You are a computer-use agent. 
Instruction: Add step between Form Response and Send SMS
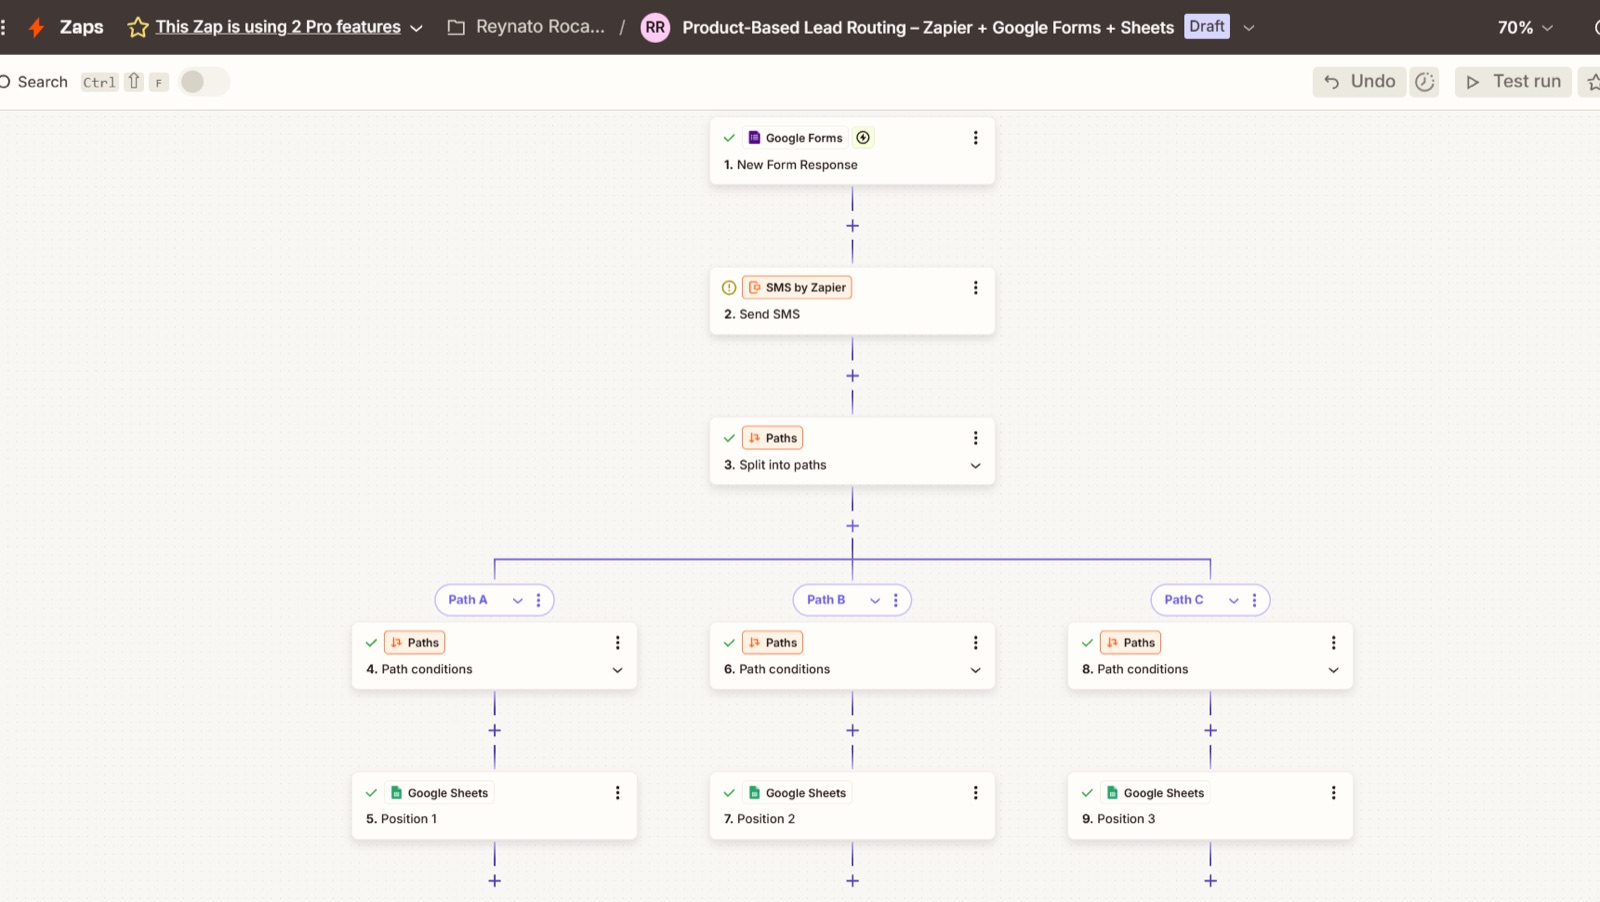click(852, 226)
